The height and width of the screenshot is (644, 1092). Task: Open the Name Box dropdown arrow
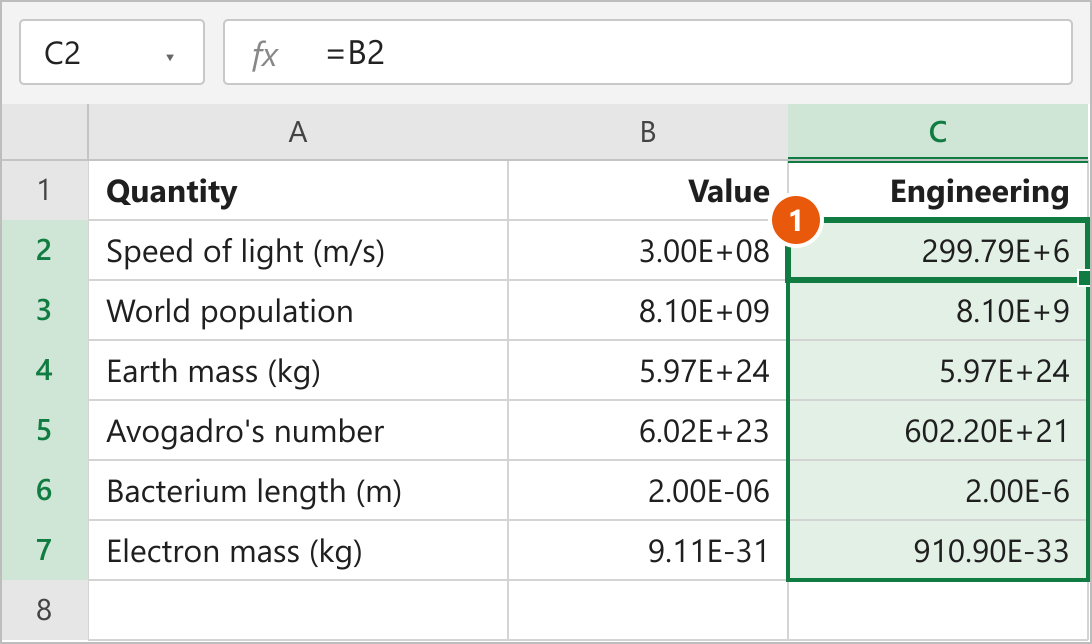(x=169, y=57)
